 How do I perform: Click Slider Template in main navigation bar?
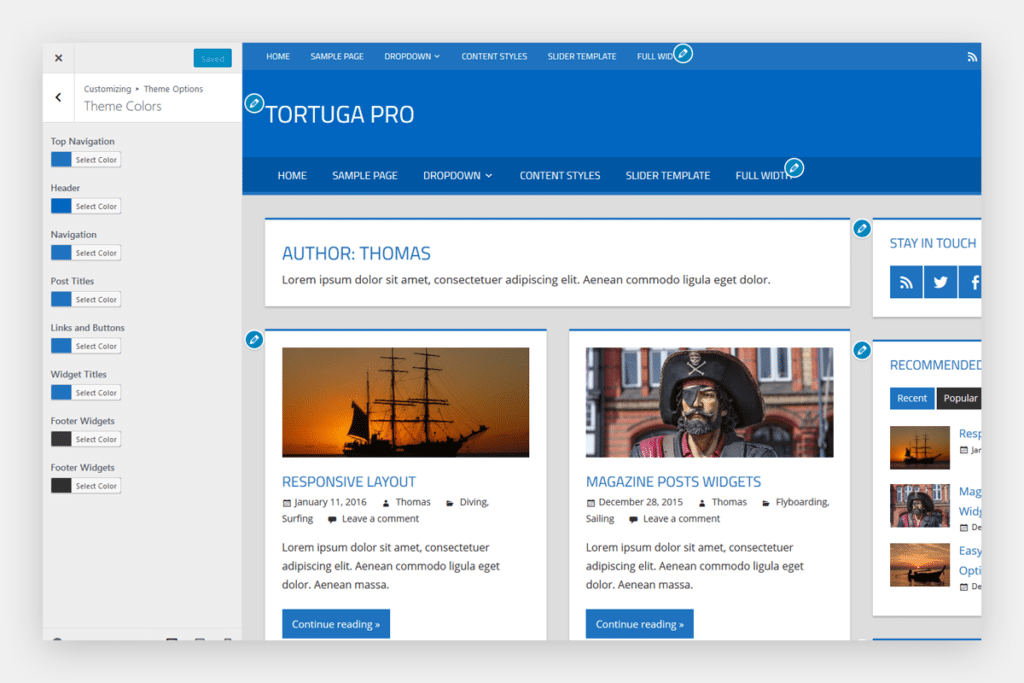667,176
